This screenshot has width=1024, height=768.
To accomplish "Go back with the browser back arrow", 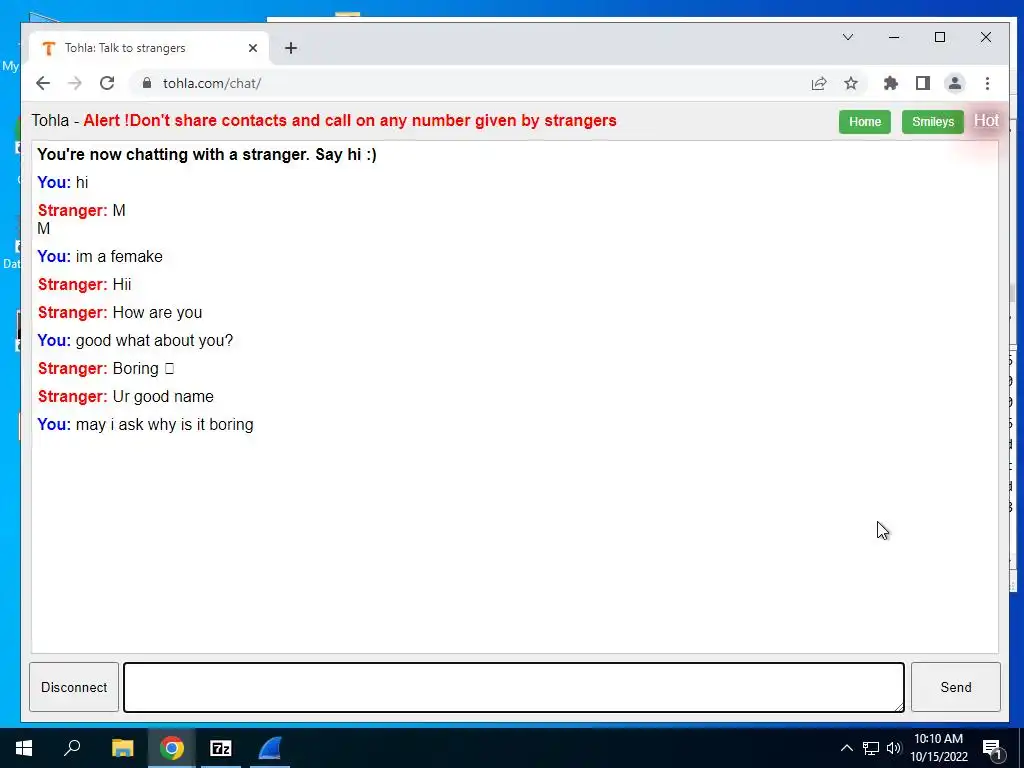I will pos(43,83).
